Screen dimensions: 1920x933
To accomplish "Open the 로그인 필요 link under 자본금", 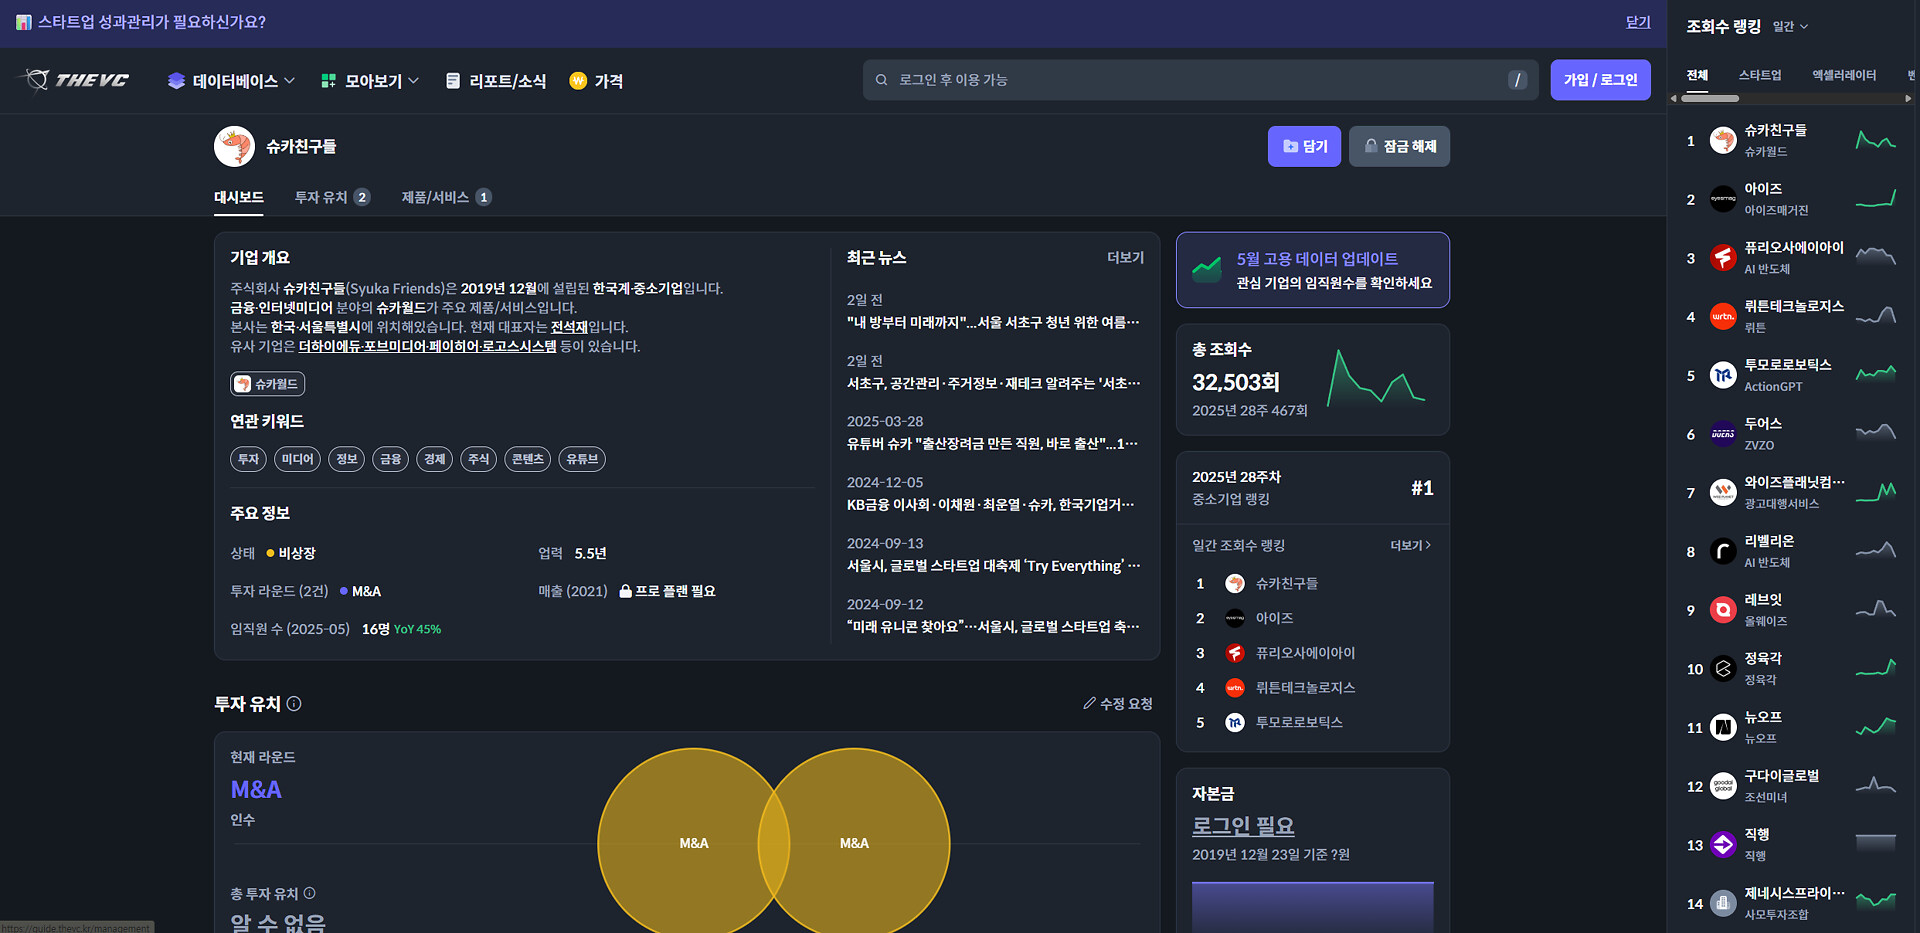I will point(1243,826).
